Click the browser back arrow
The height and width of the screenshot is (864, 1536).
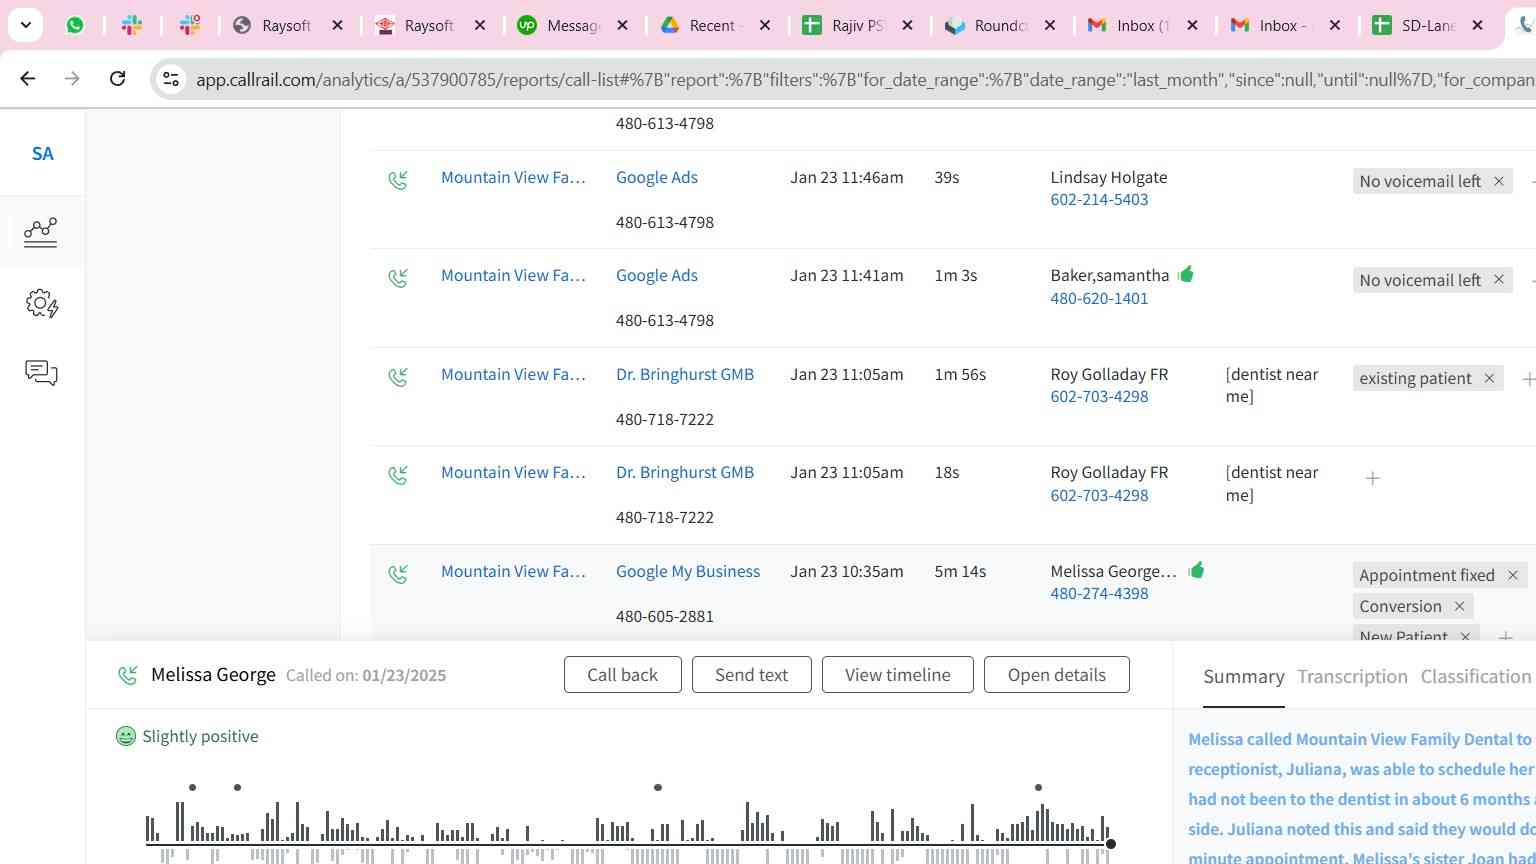(28, 78)
